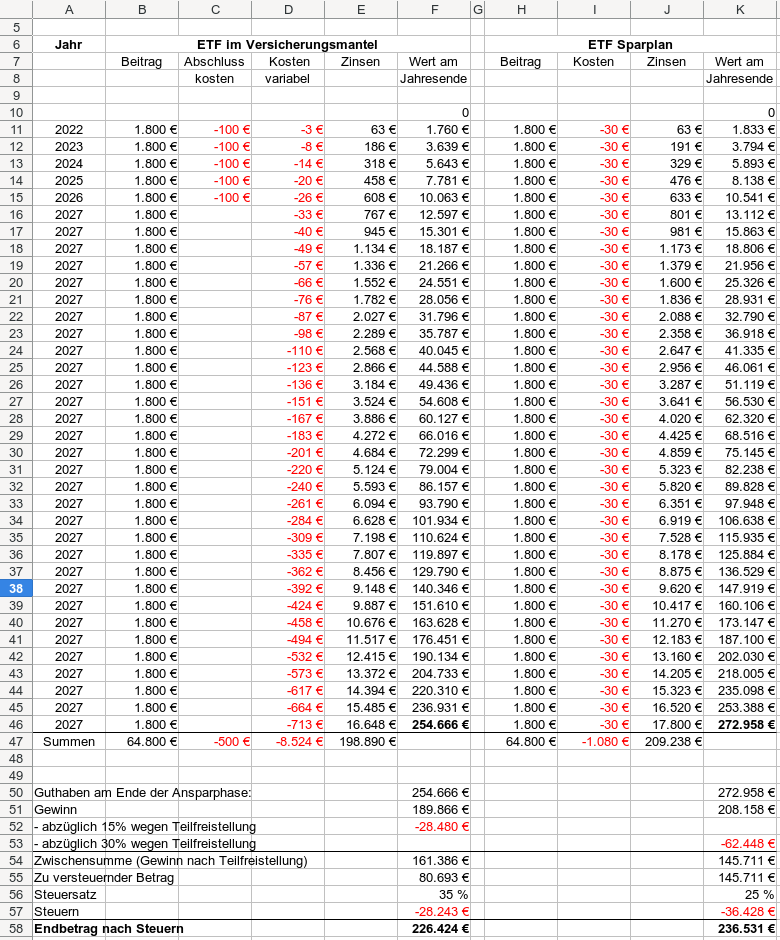
Task: Click the 'Jahr' header cell
Action: (x=69, y=44)
